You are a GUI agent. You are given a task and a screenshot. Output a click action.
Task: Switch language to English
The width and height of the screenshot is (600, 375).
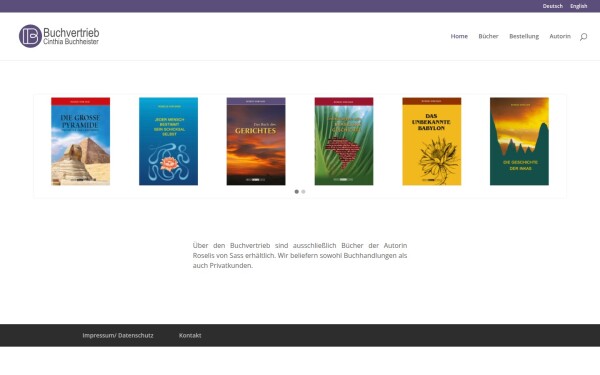pos(579,6)
